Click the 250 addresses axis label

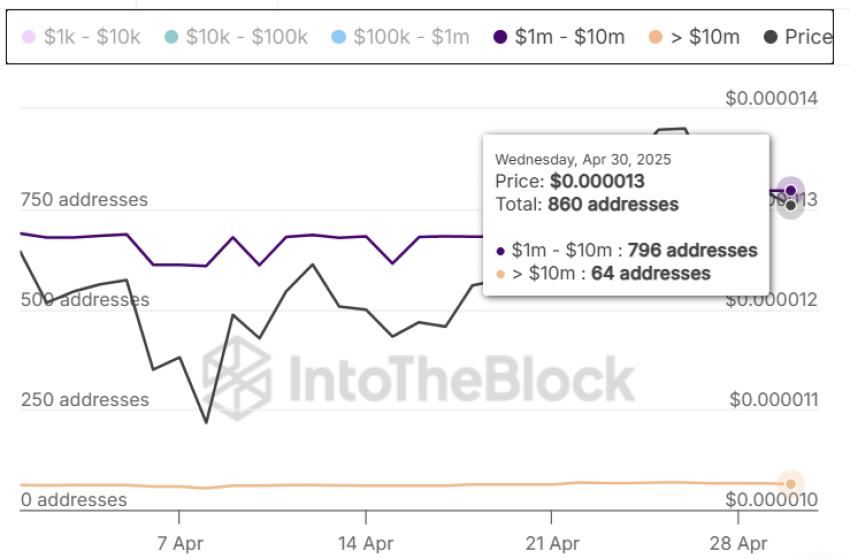pos(84,399)
